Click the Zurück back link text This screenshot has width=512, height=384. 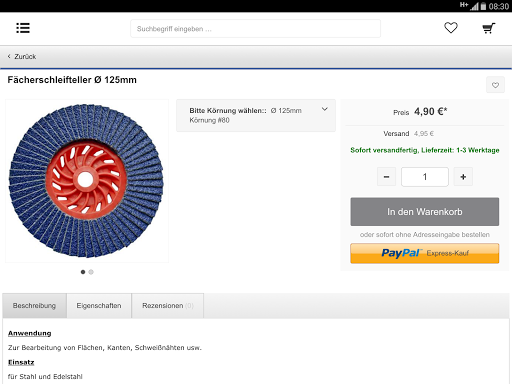(25, 56)
